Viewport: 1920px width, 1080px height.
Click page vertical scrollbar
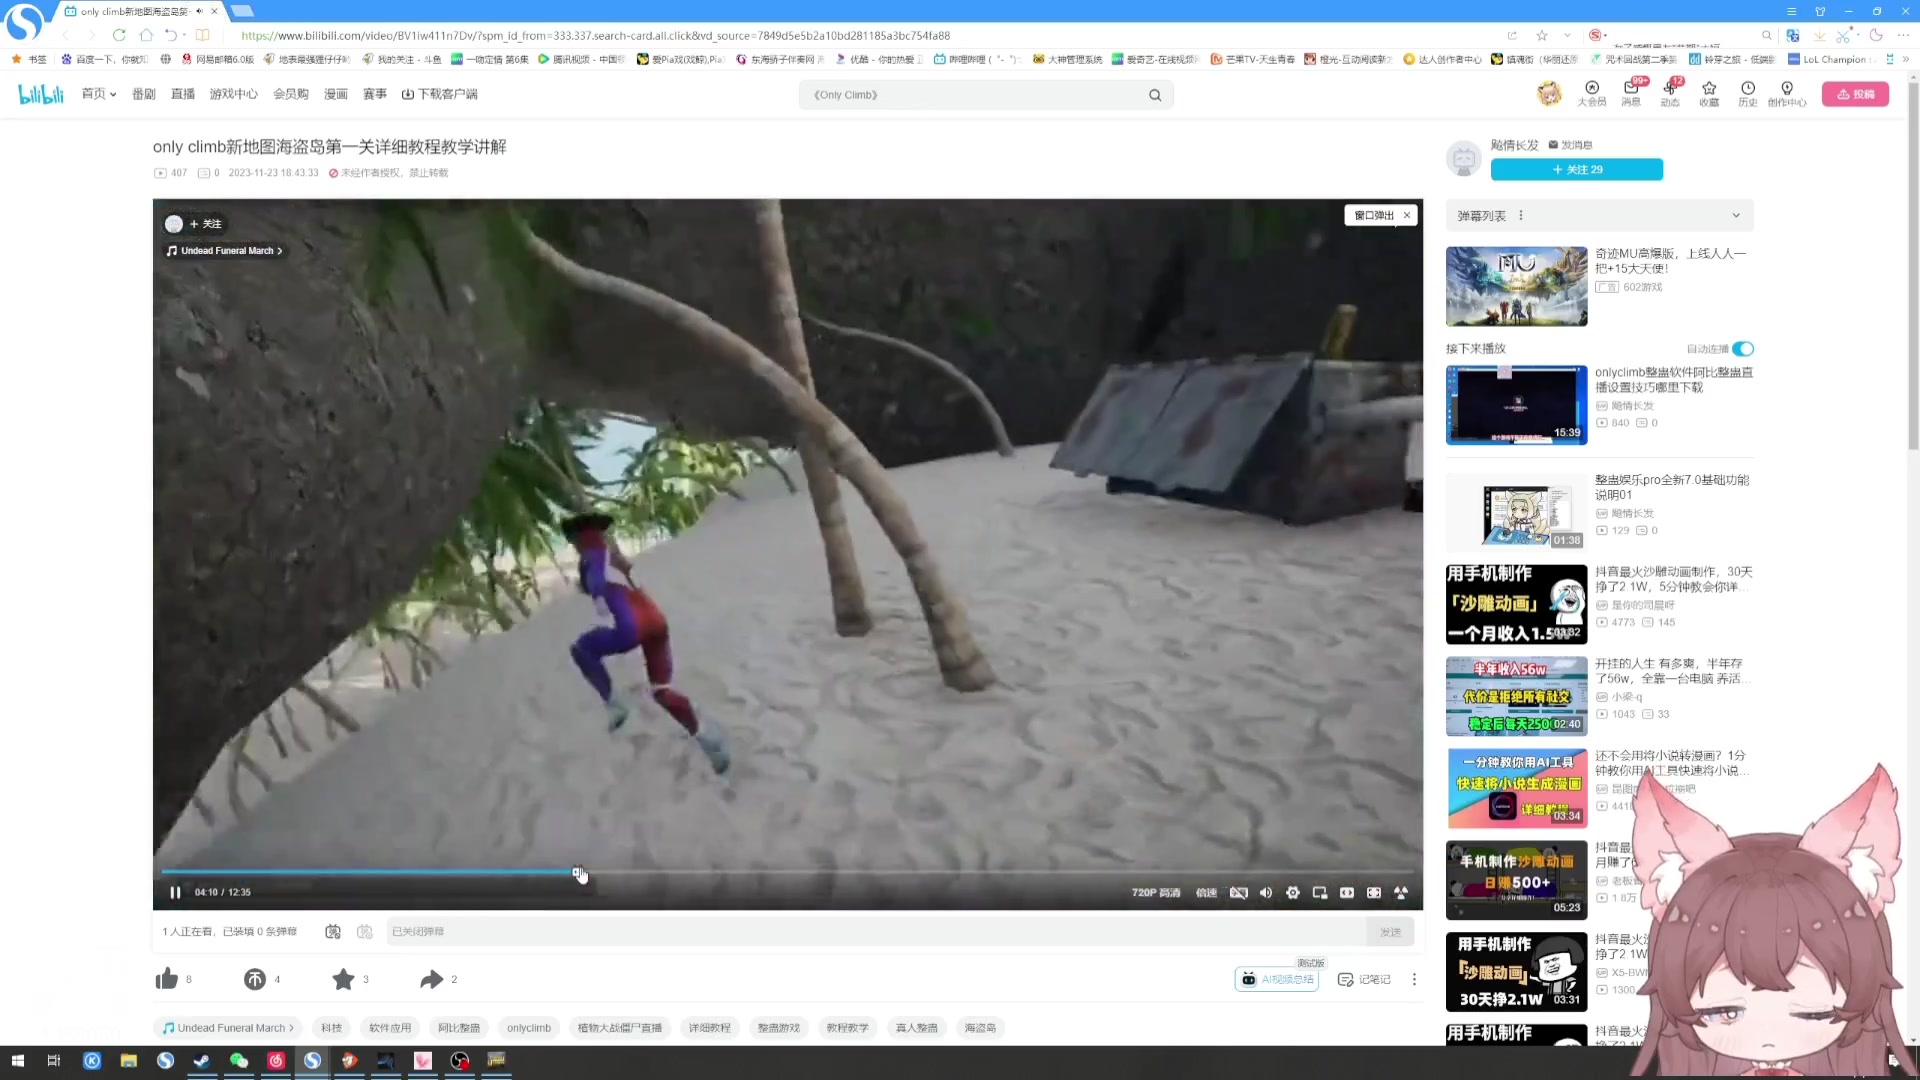pos(1913,267)
